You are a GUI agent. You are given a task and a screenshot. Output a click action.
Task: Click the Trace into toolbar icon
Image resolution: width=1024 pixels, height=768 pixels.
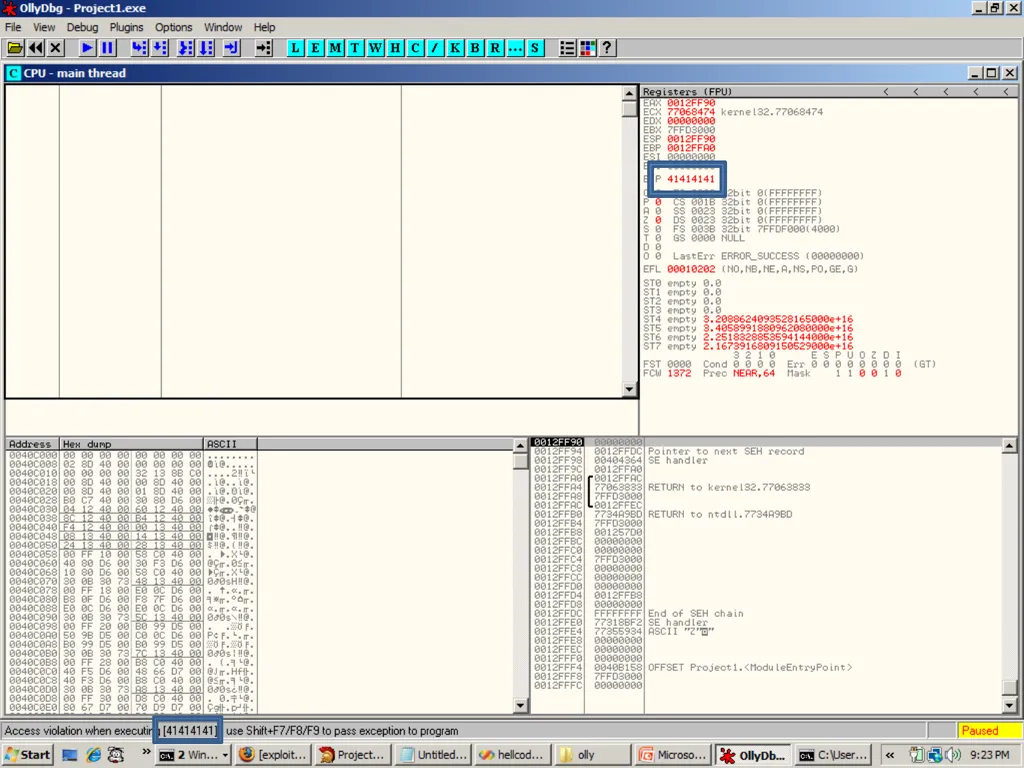tap(186, 48)
